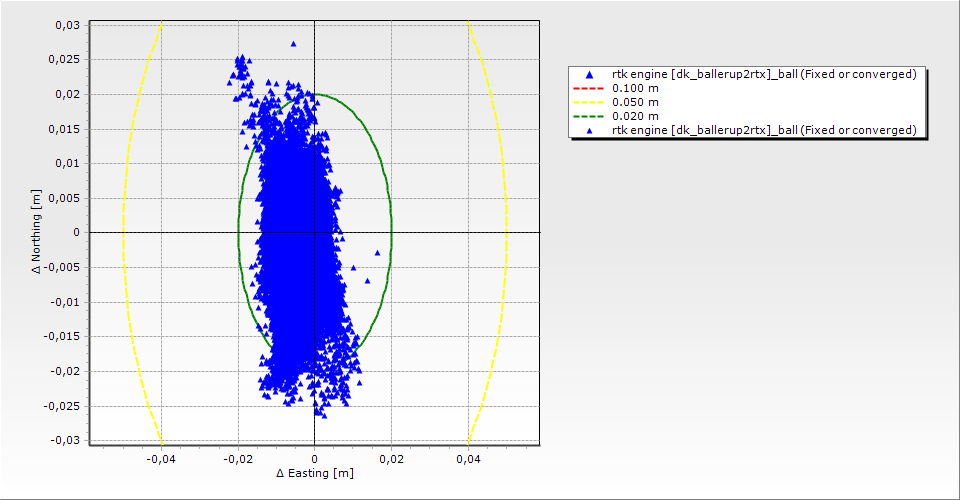Click the -0,015 tick label on the Y axis
The height and width of the screenshot is (500, 960).
click(x=62, y=337)
